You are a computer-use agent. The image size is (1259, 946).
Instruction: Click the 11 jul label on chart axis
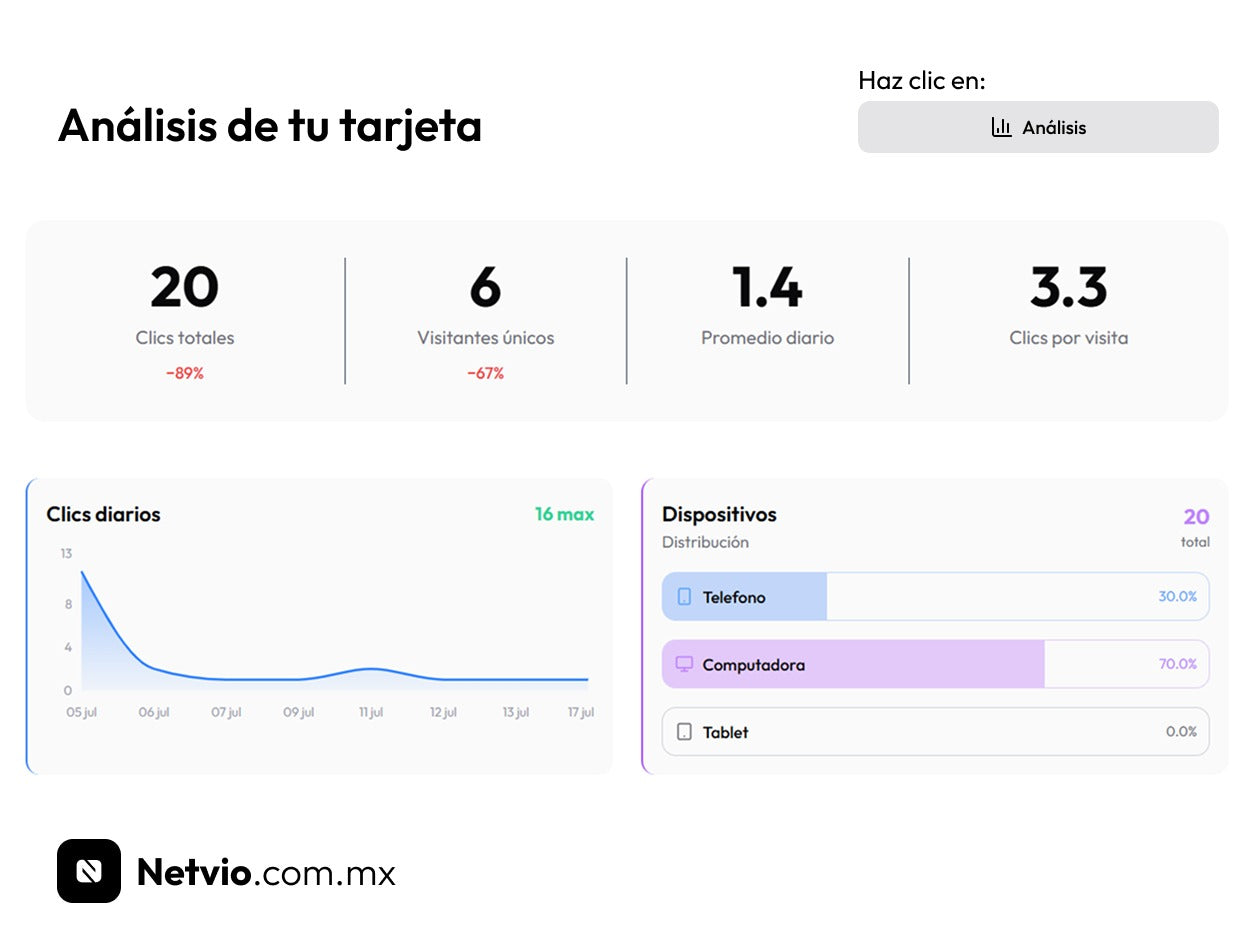pos(371,712)
